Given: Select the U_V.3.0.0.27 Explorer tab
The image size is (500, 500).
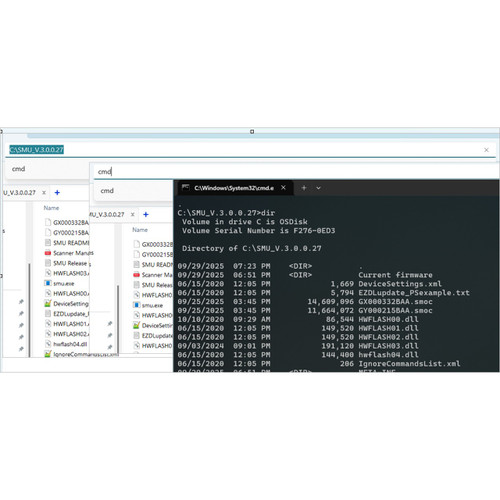Looking at the screenshot, I should (19, 193).
